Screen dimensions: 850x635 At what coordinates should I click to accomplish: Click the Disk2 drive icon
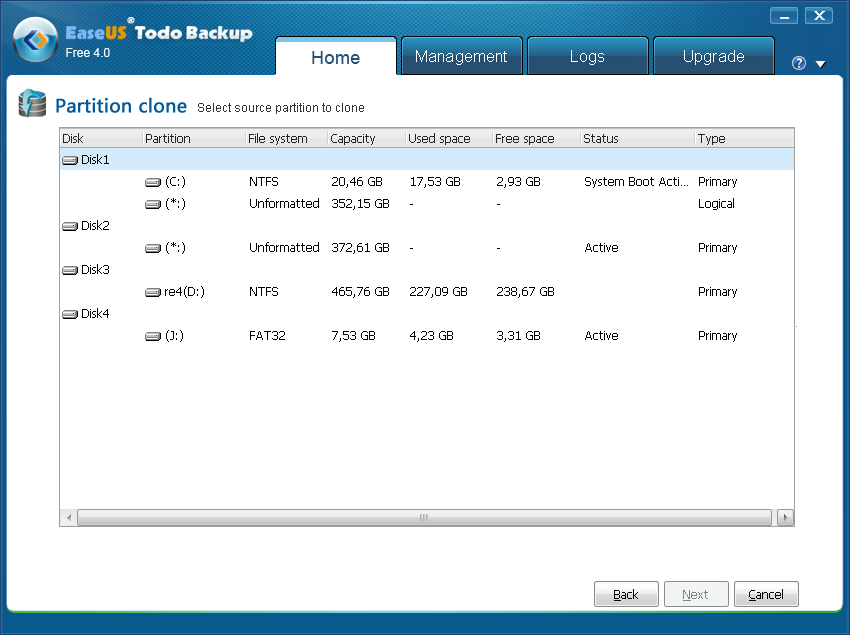pyautogui.click(x=69, y=225)
